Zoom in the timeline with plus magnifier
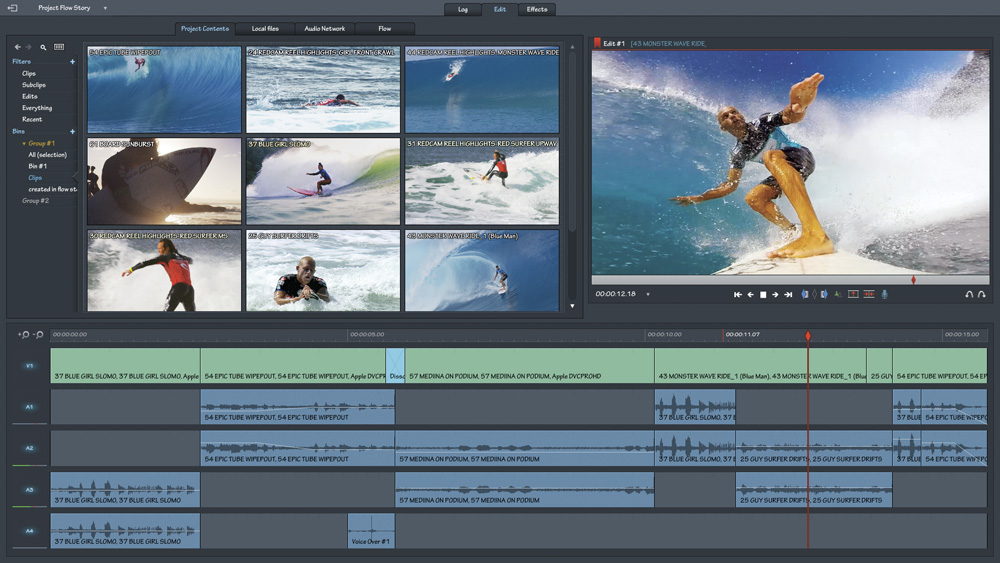 [24, 334]
